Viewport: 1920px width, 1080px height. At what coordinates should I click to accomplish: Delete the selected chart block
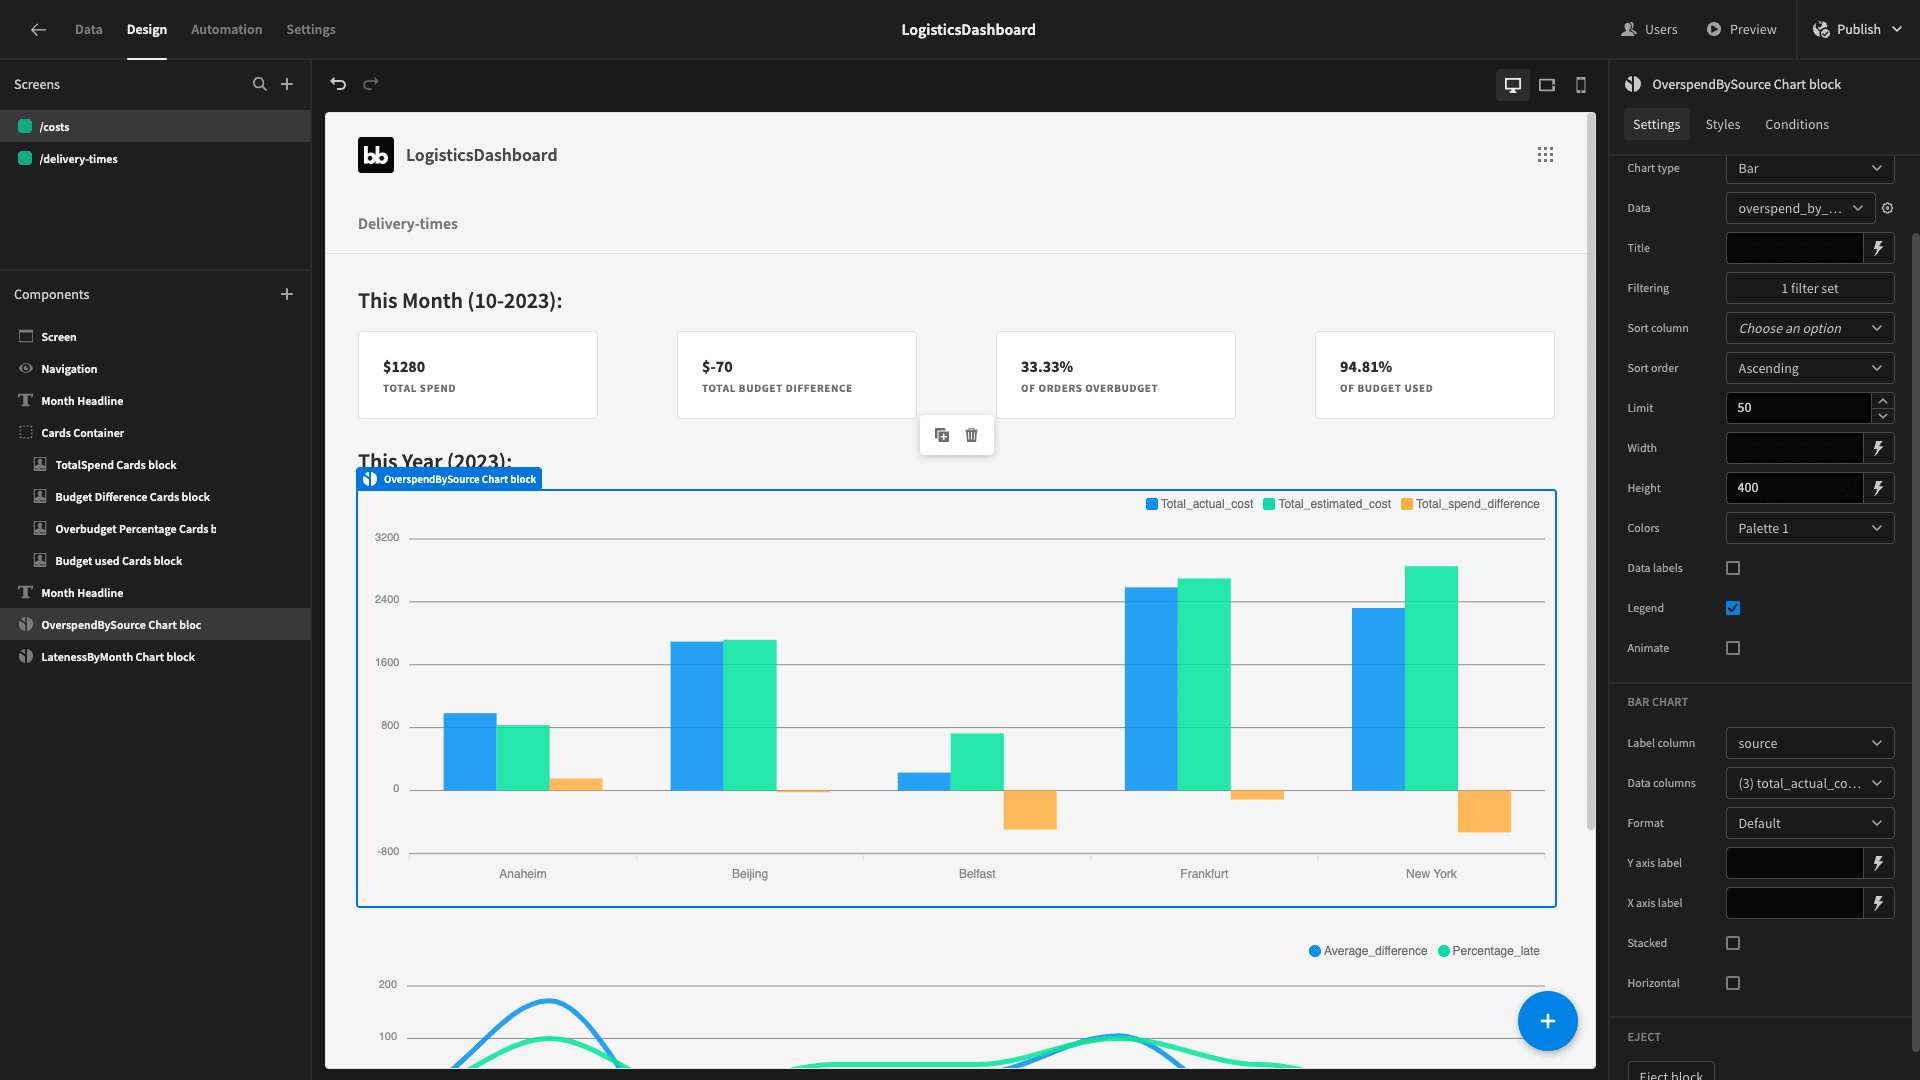pos(972,435)
